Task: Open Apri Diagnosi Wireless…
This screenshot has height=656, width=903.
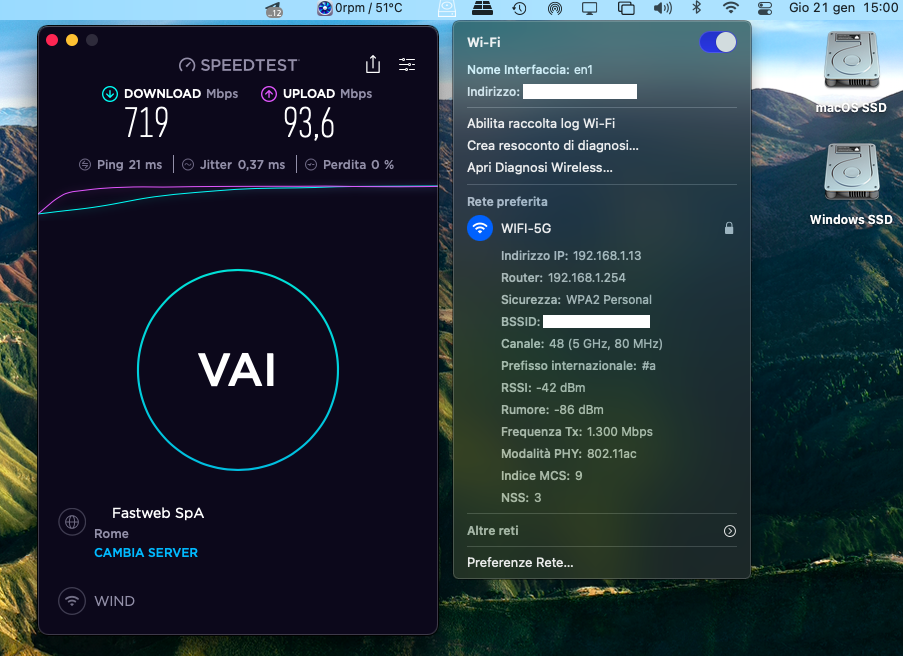Action: (540, 167)
